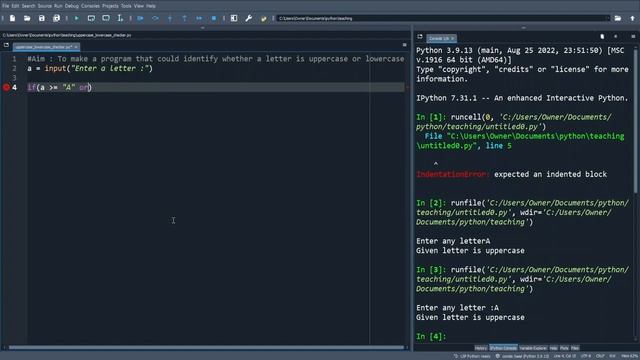Toggle the breakpoint on line 4

coord(6,87)
